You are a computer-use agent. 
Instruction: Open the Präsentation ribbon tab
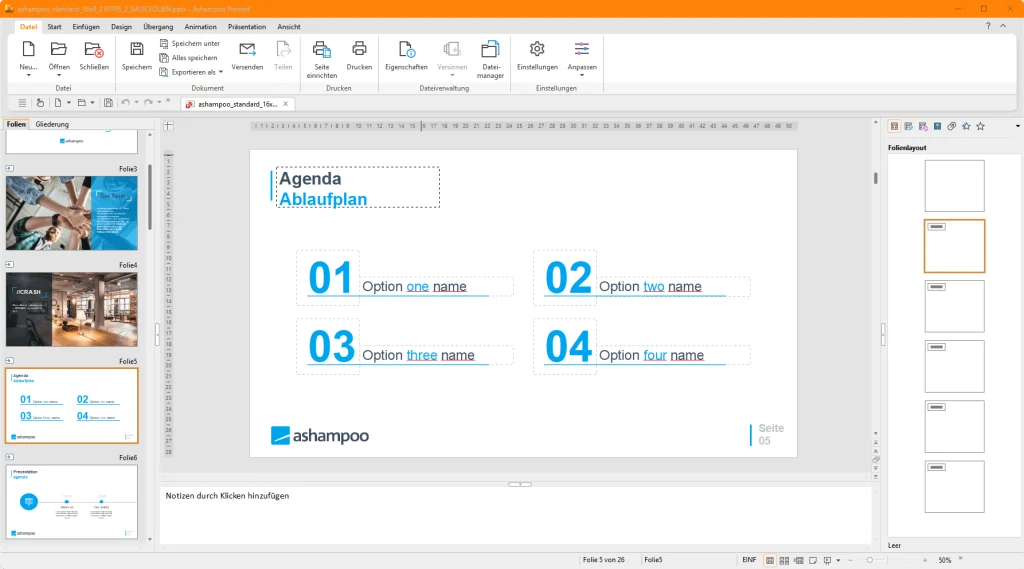pyautogui.click(x=247, y=27)
